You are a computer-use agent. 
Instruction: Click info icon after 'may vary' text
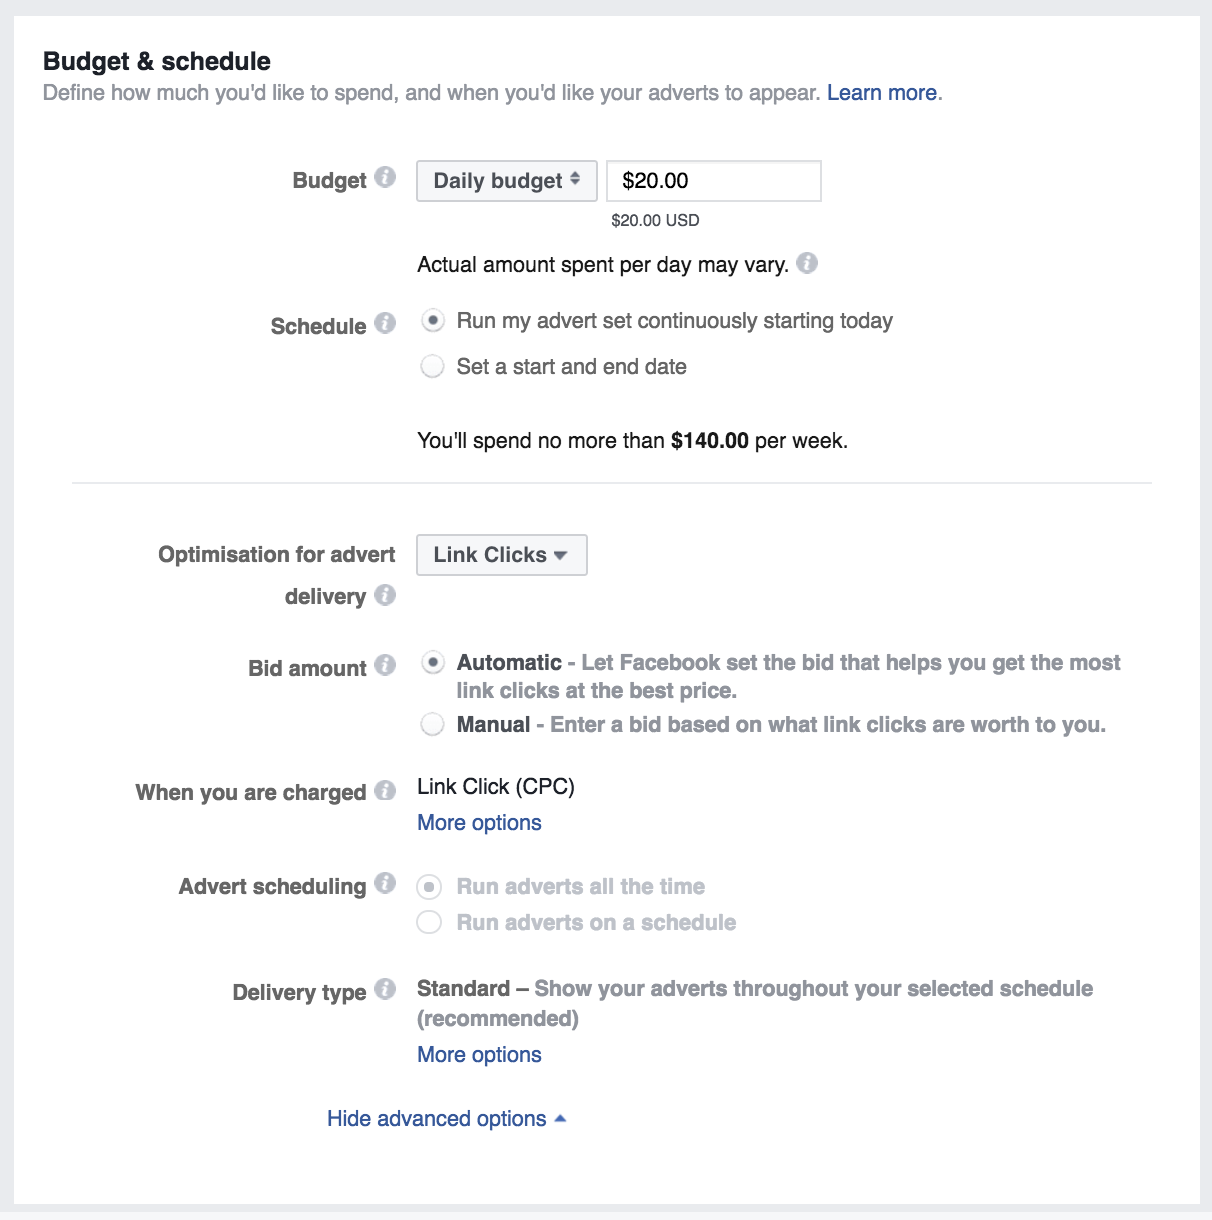click(x=807, y=263)
